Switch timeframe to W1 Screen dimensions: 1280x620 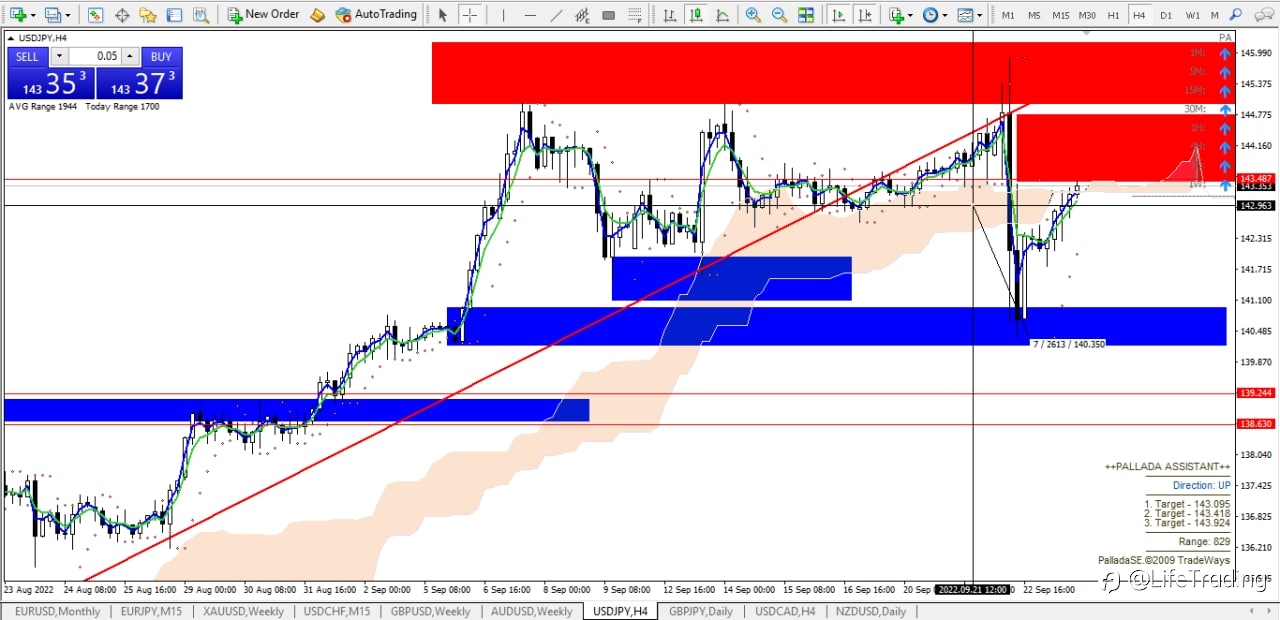(1193, 15)
